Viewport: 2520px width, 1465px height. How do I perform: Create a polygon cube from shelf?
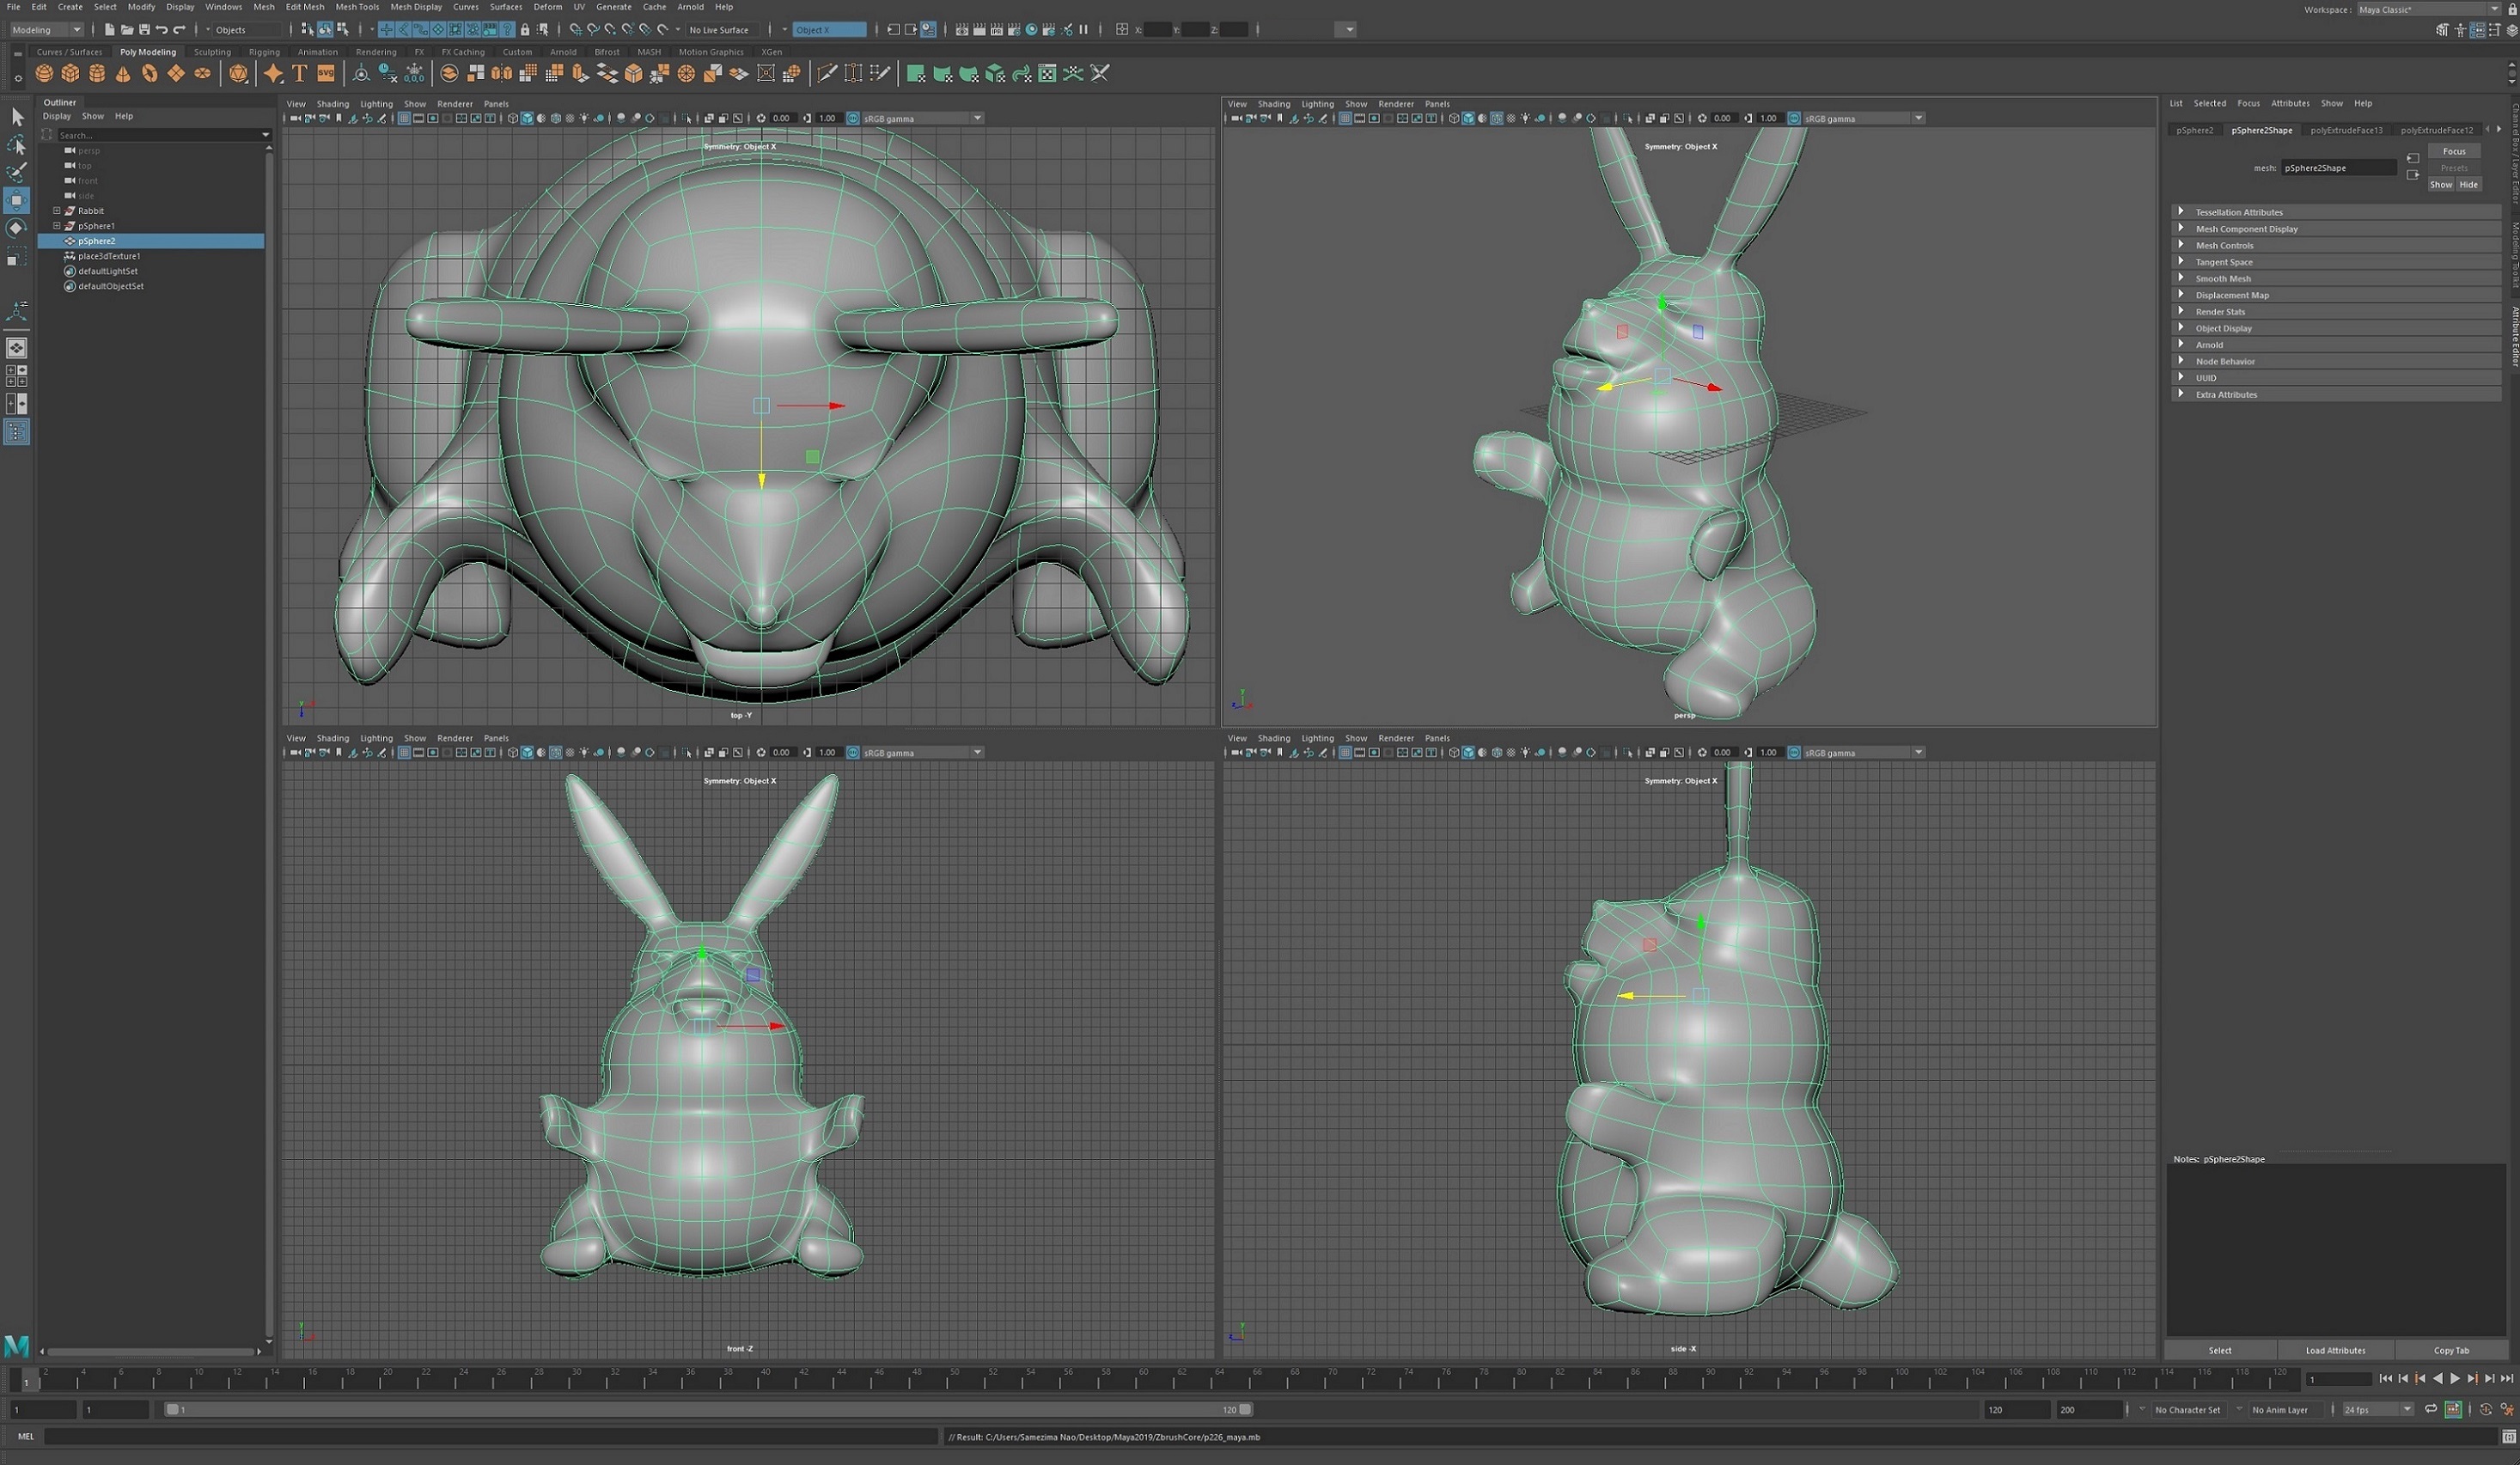pyautogui.click(x=70, y=73)
